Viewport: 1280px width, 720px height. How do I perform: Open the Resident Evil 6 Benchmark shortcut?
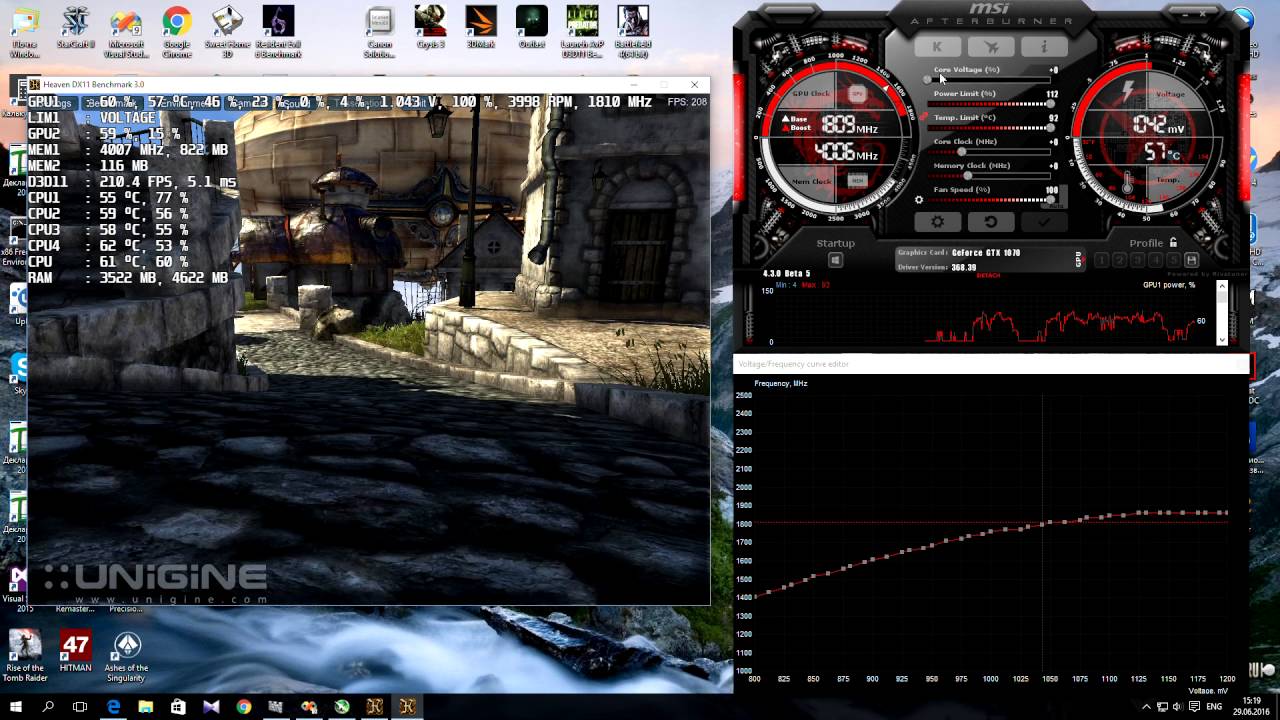click(278, 32)
